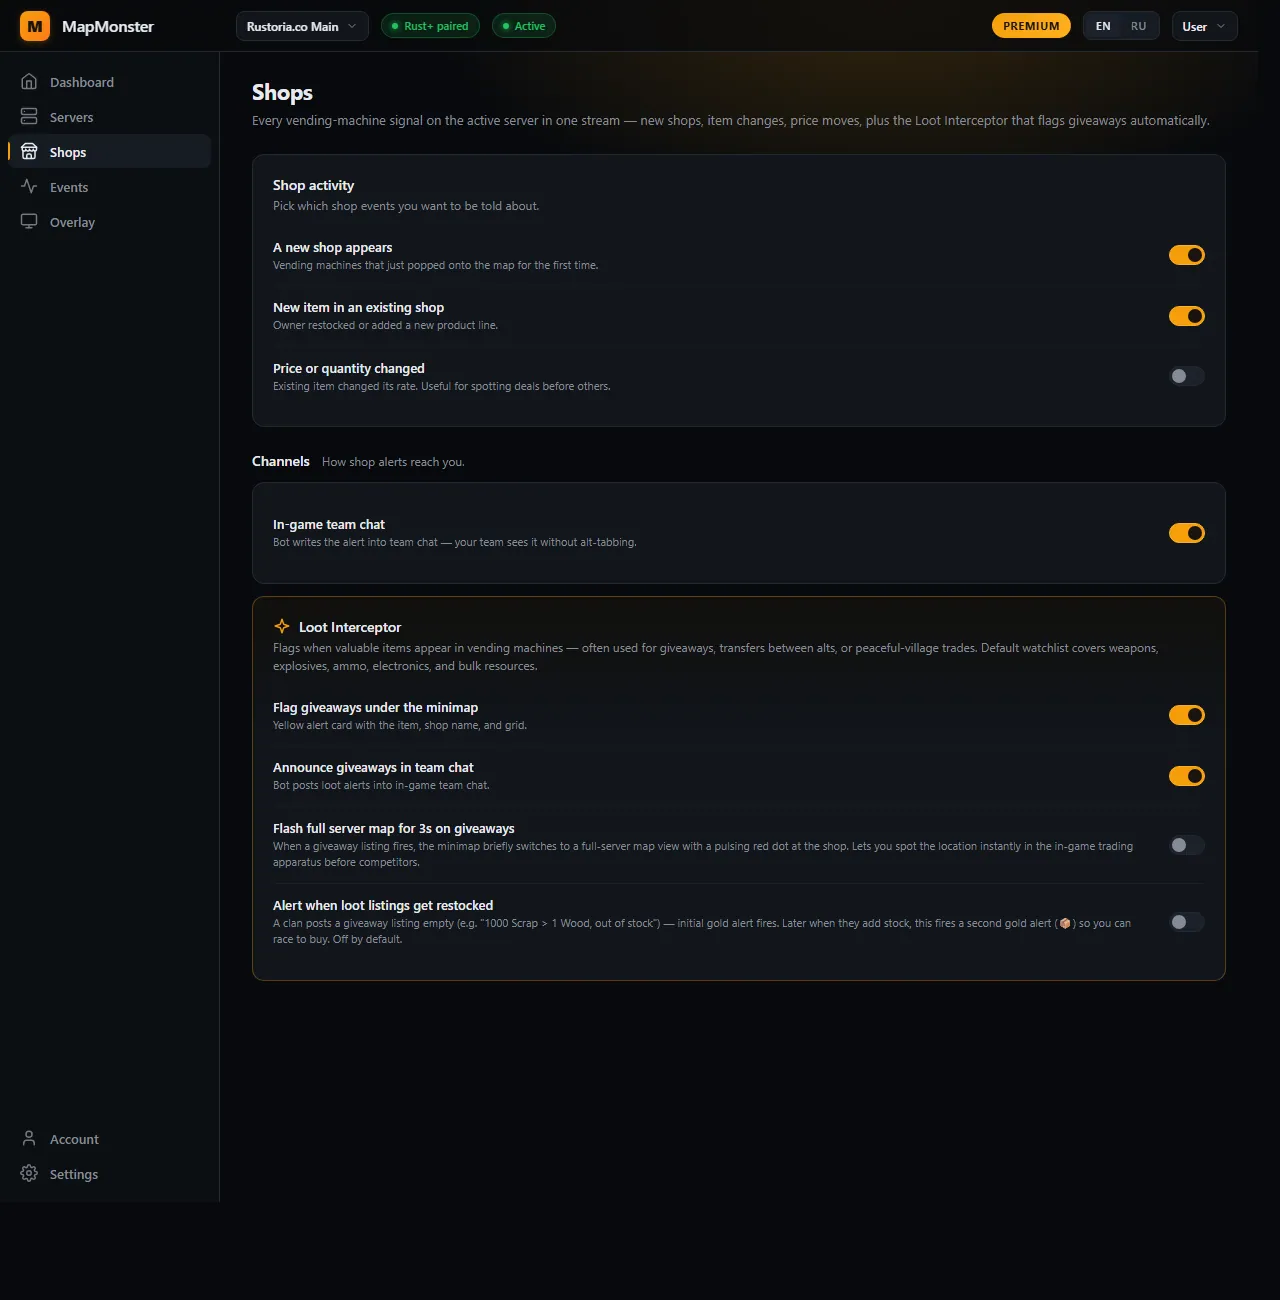
Task: Click the Events activity pulse icon
Action: 29,186
